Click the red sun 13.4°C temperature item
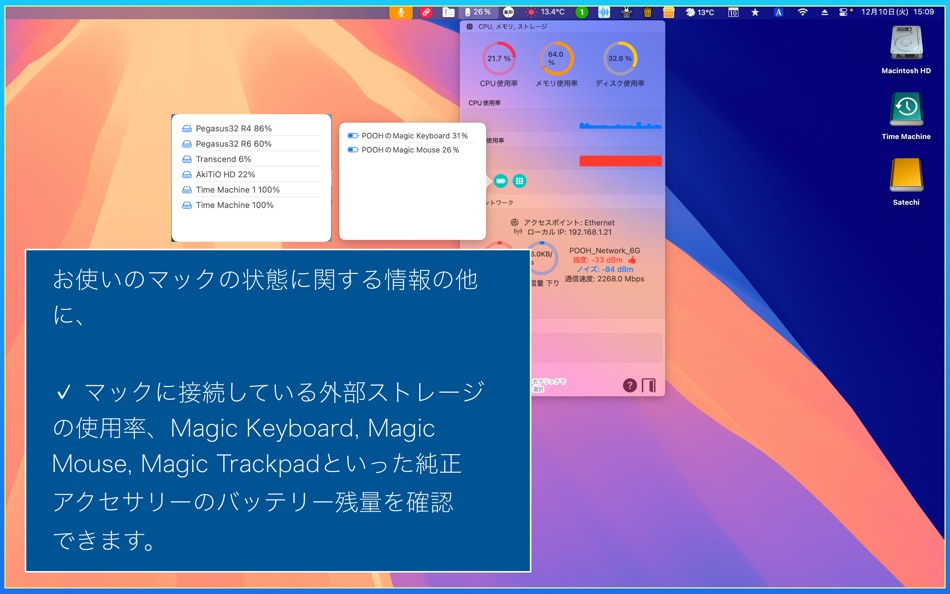This screenshot has height=594, width=950. 545,12
